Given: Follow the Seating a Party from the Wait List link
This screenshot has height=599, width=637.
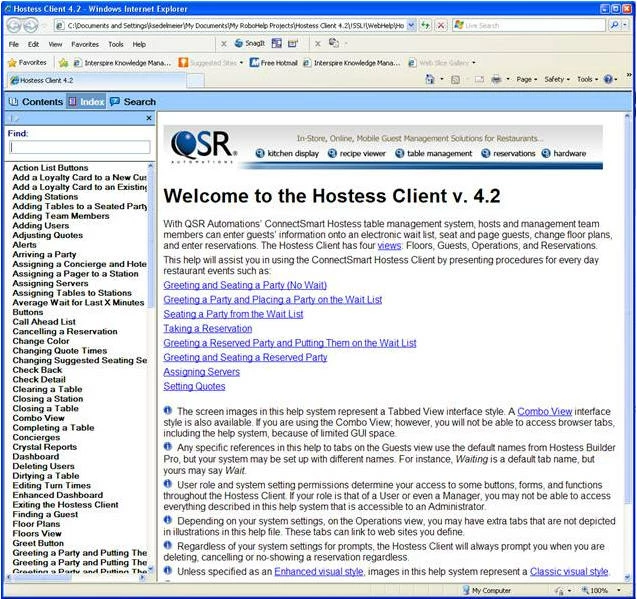Looking at the screenshot, I should [233, 314].
